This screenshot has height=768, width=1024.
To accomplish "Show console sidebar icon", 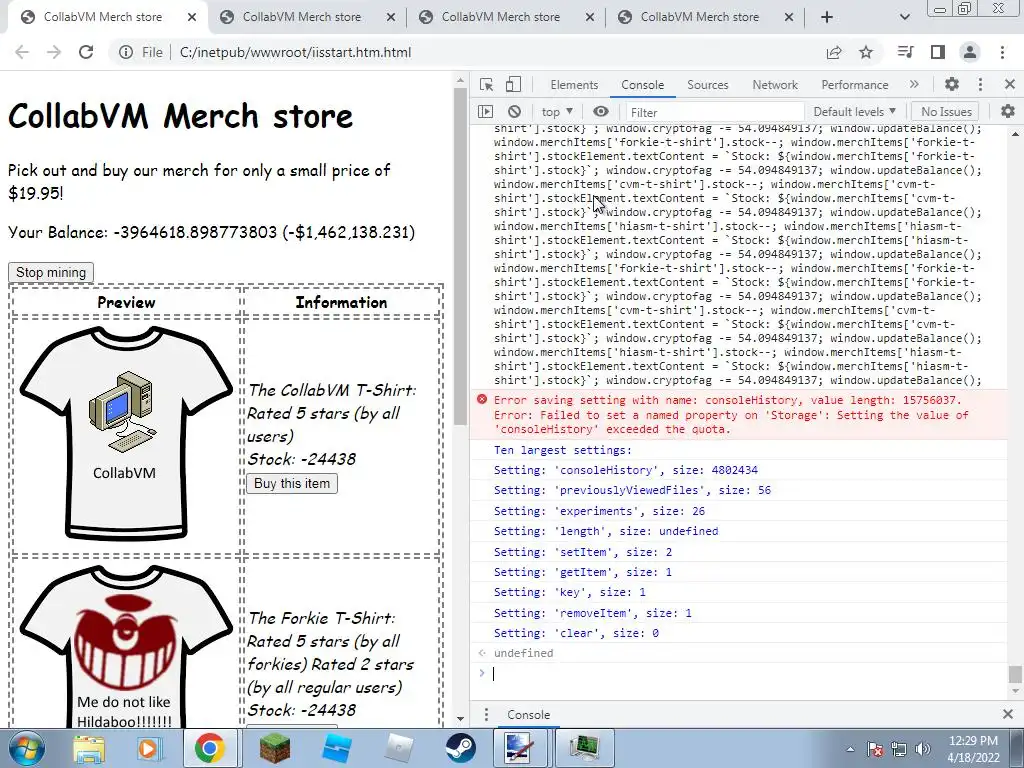I will [485, 112].
